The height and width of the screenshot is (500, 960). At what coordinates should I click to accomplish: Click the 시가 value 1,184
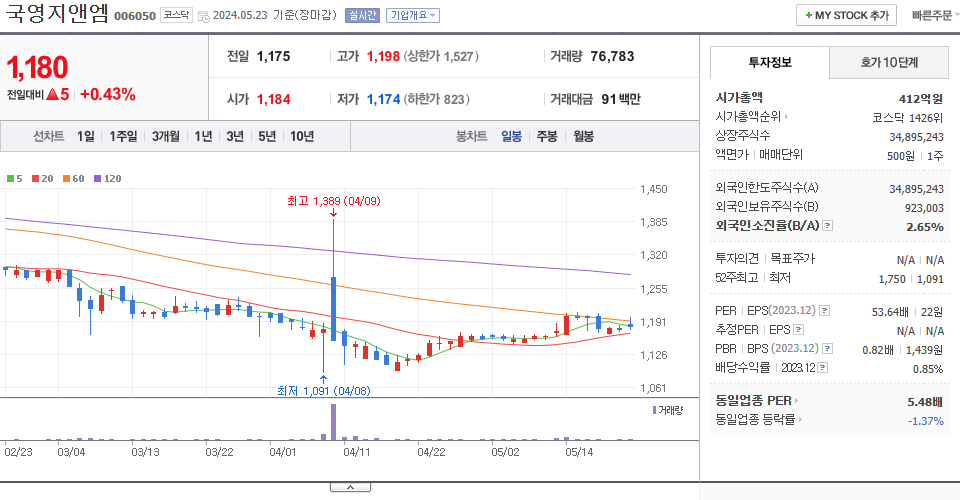pyautogui.click(x=274, y=99)
